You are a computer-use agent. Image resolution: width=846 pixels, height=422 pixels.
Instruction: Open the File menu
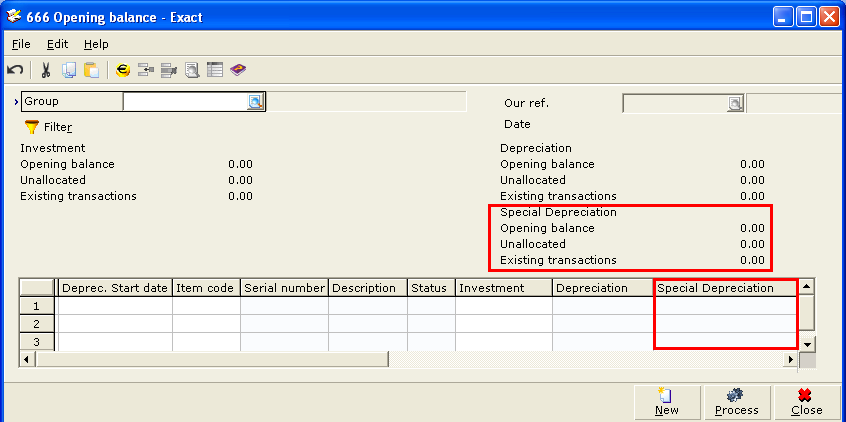tap(21, 44)
